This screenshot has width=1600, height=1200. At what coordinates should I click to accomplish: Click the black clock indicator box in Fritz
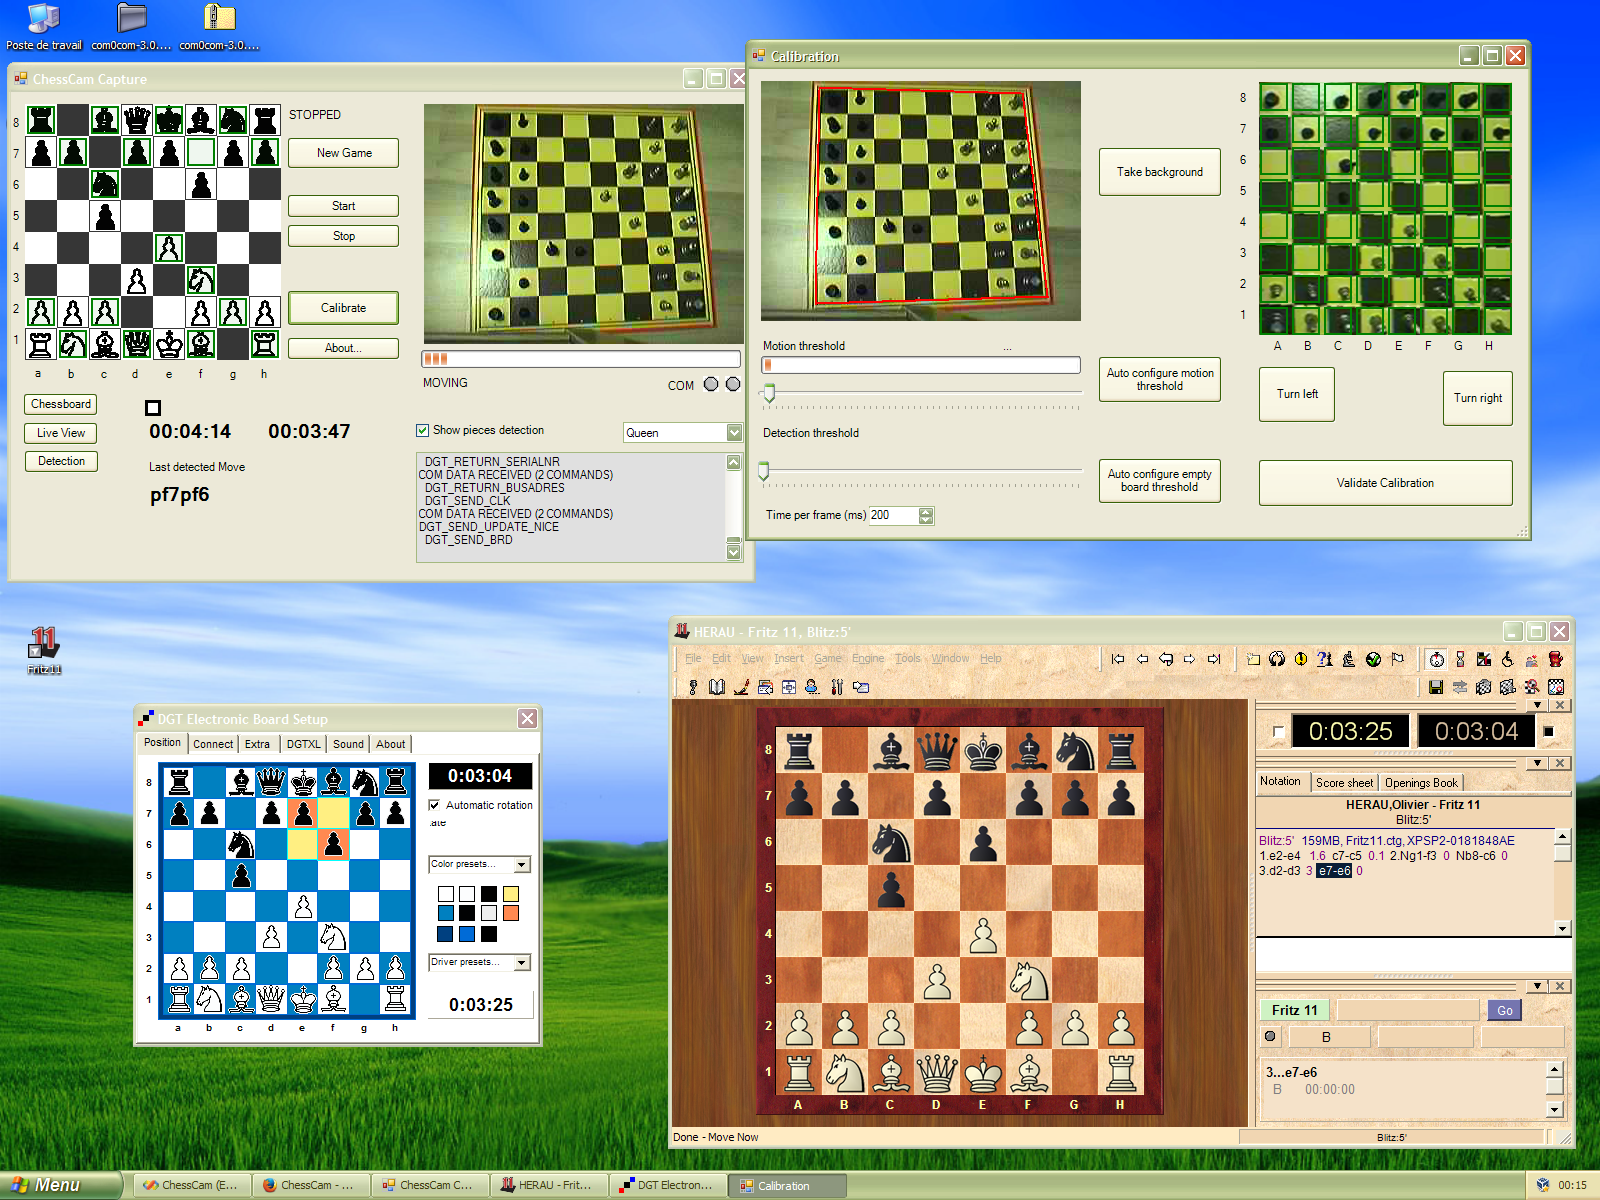1549,732
